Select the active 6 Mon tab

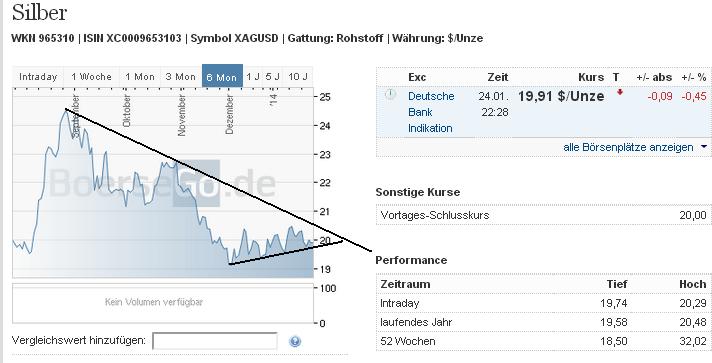pyautogui.click(x=222, y=77)
